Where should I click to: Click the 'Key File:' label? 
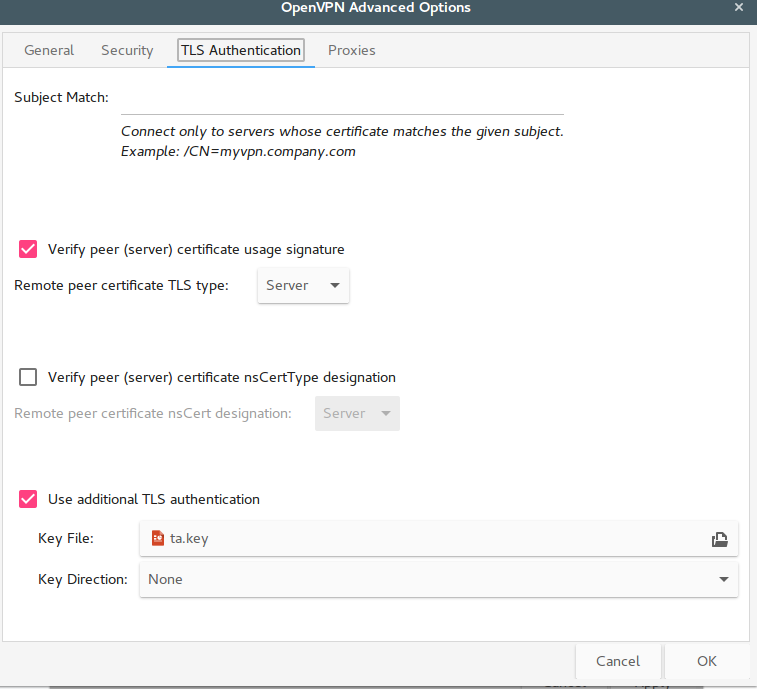(x=66, y=538)
